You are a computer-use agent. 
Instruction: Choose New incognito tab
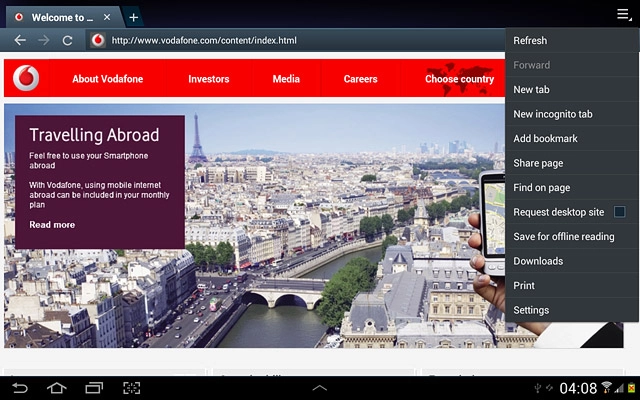pyautogui.click(x=552, y=114)
